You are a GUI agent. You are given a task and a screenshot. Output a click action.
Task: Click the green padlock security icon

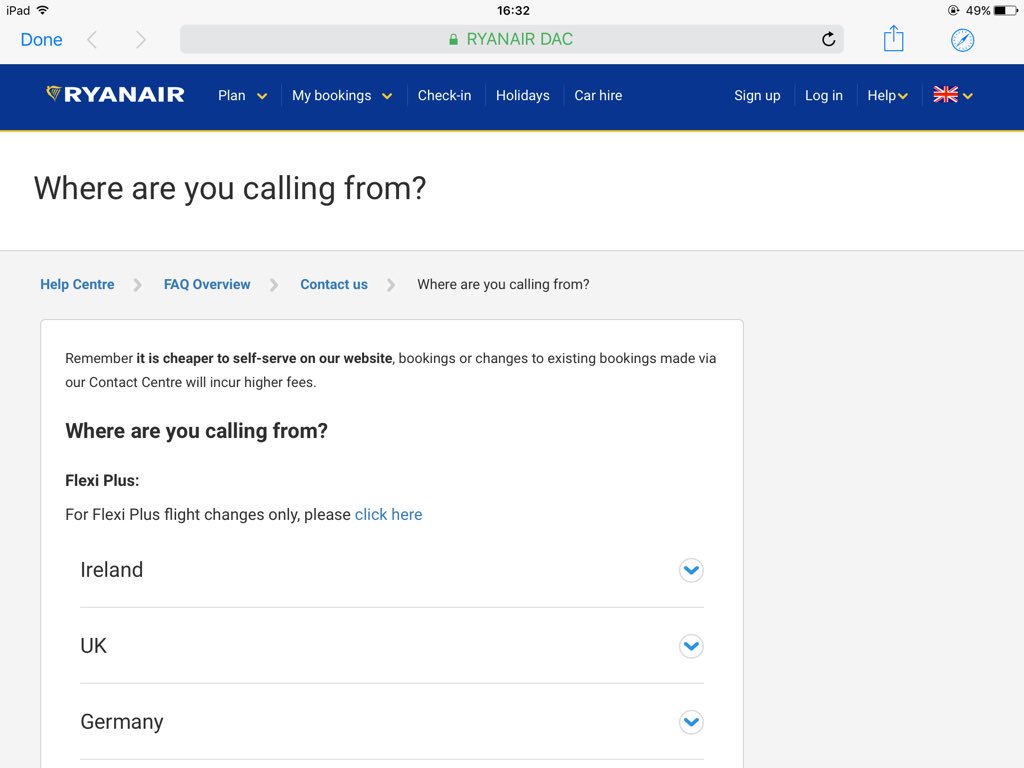click(453, 40)
